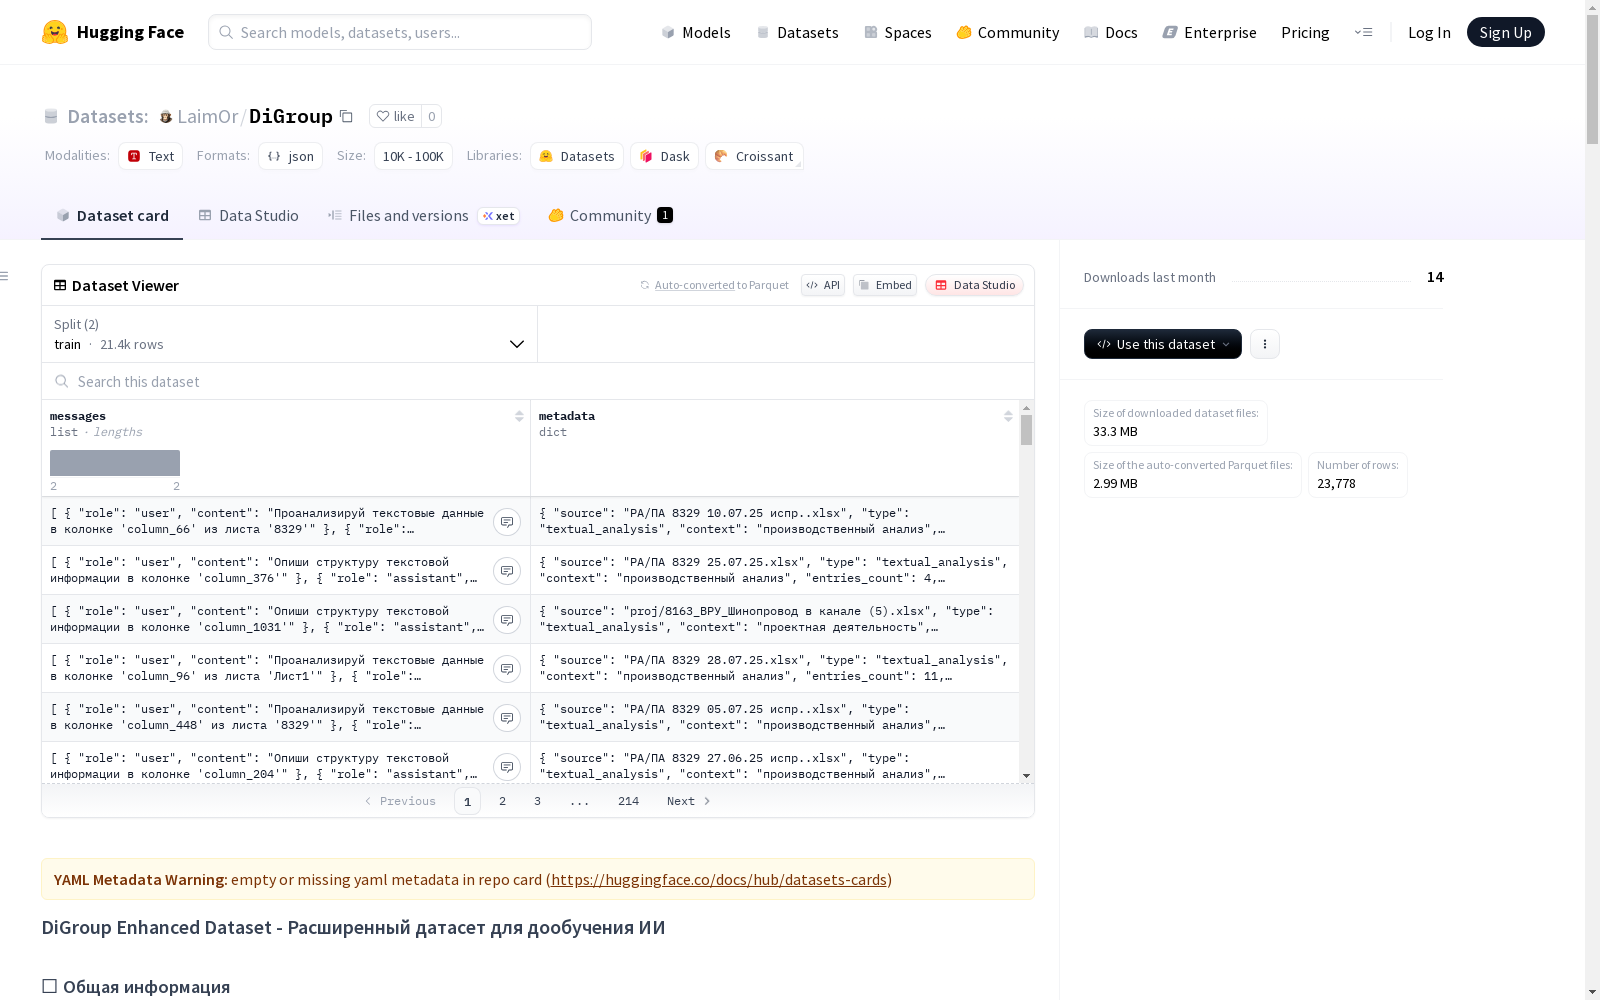
Task: Open the Community navigation item
Action: click(x=1008, y=32)
